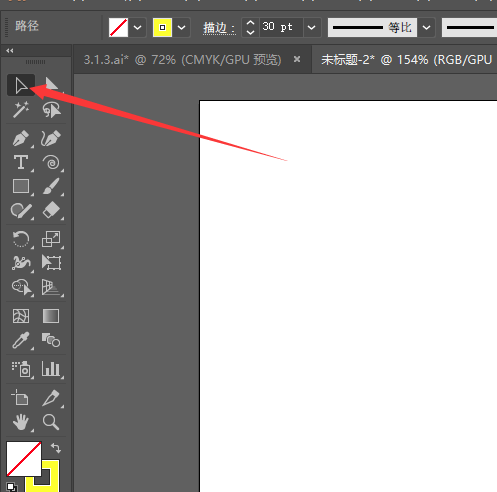This screenshot has height=492, width=497.
Task: Select the Free Transform tool
Action: click(51, 263)
